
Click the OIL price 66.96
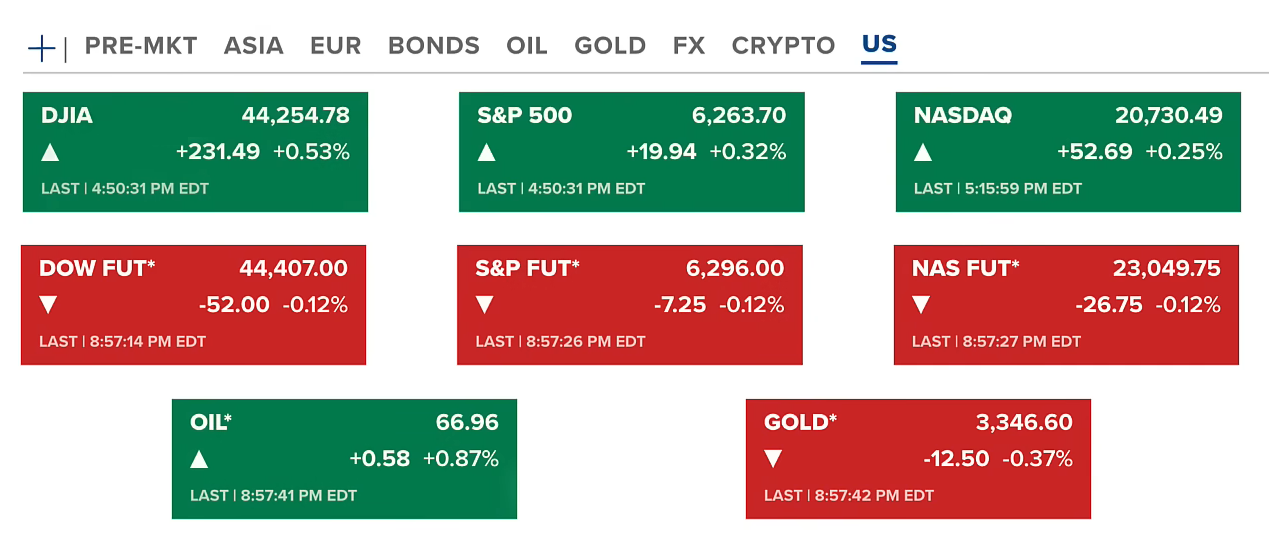[467, 422]
